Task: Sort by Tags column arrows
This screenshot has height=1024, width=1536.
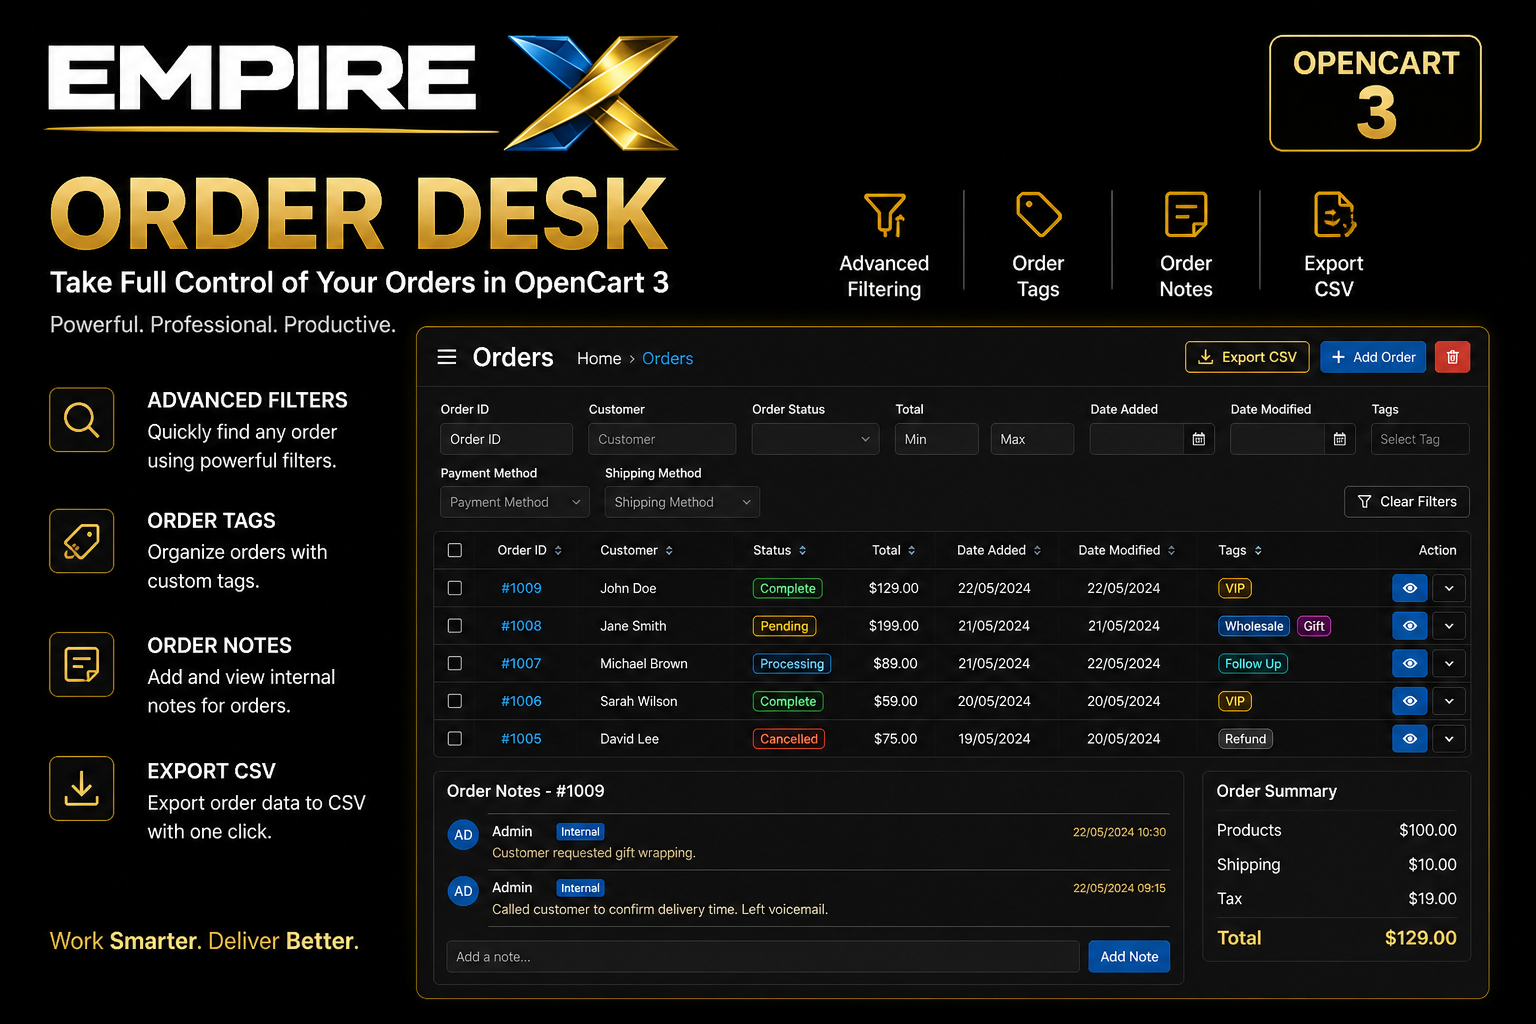Action: tap(1258, 551)
